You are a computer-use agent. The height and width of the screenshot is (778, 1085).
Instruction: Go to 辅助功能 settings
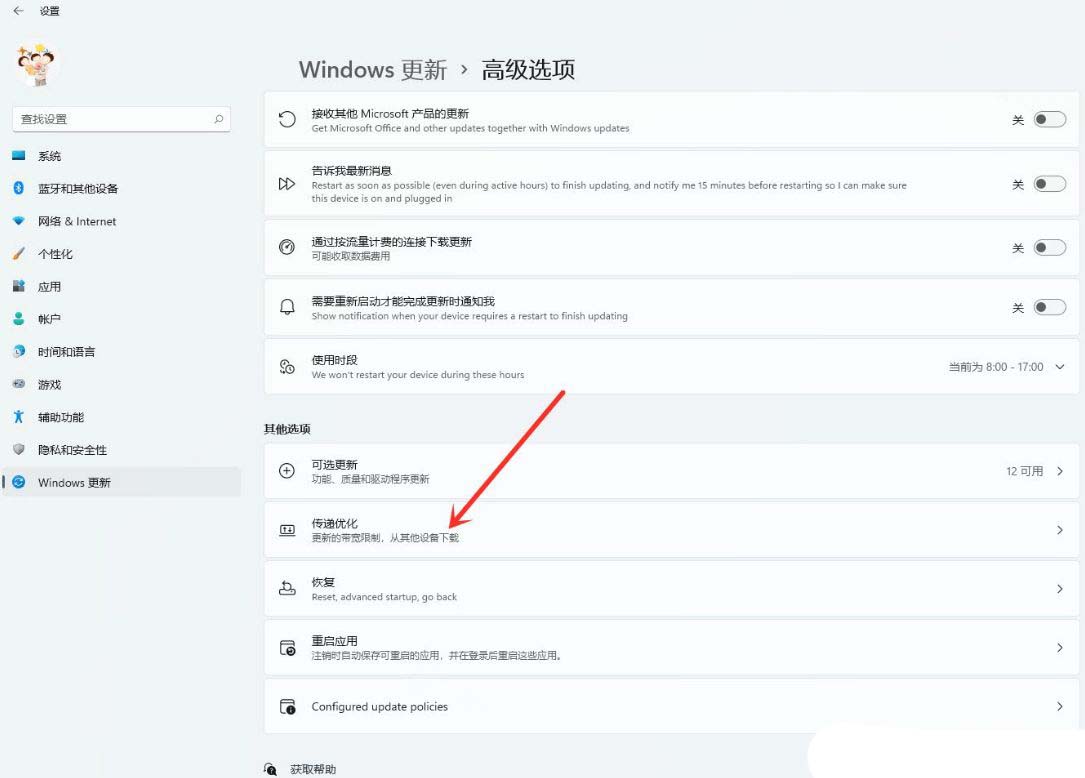pos(122,417)
